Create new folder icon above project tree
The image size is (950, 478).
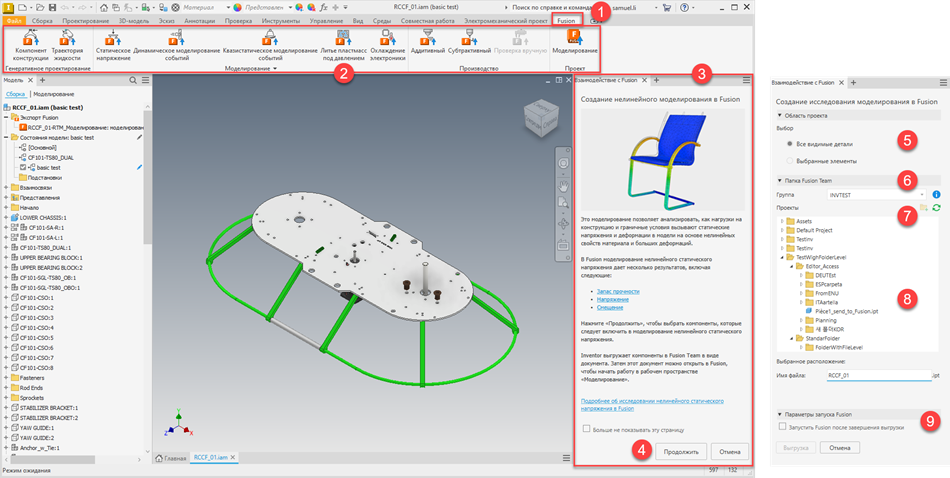923,208
